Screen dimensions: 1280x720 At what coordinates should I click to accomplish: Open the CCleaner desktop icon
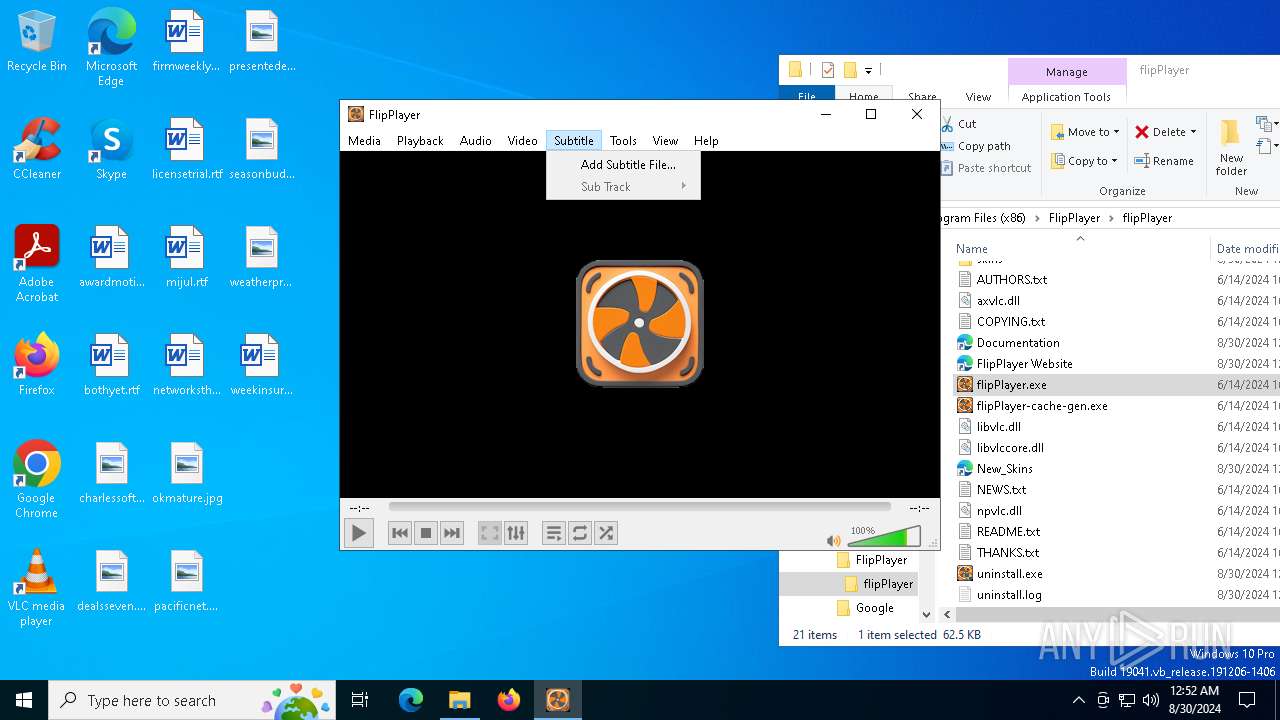(37, 149)
